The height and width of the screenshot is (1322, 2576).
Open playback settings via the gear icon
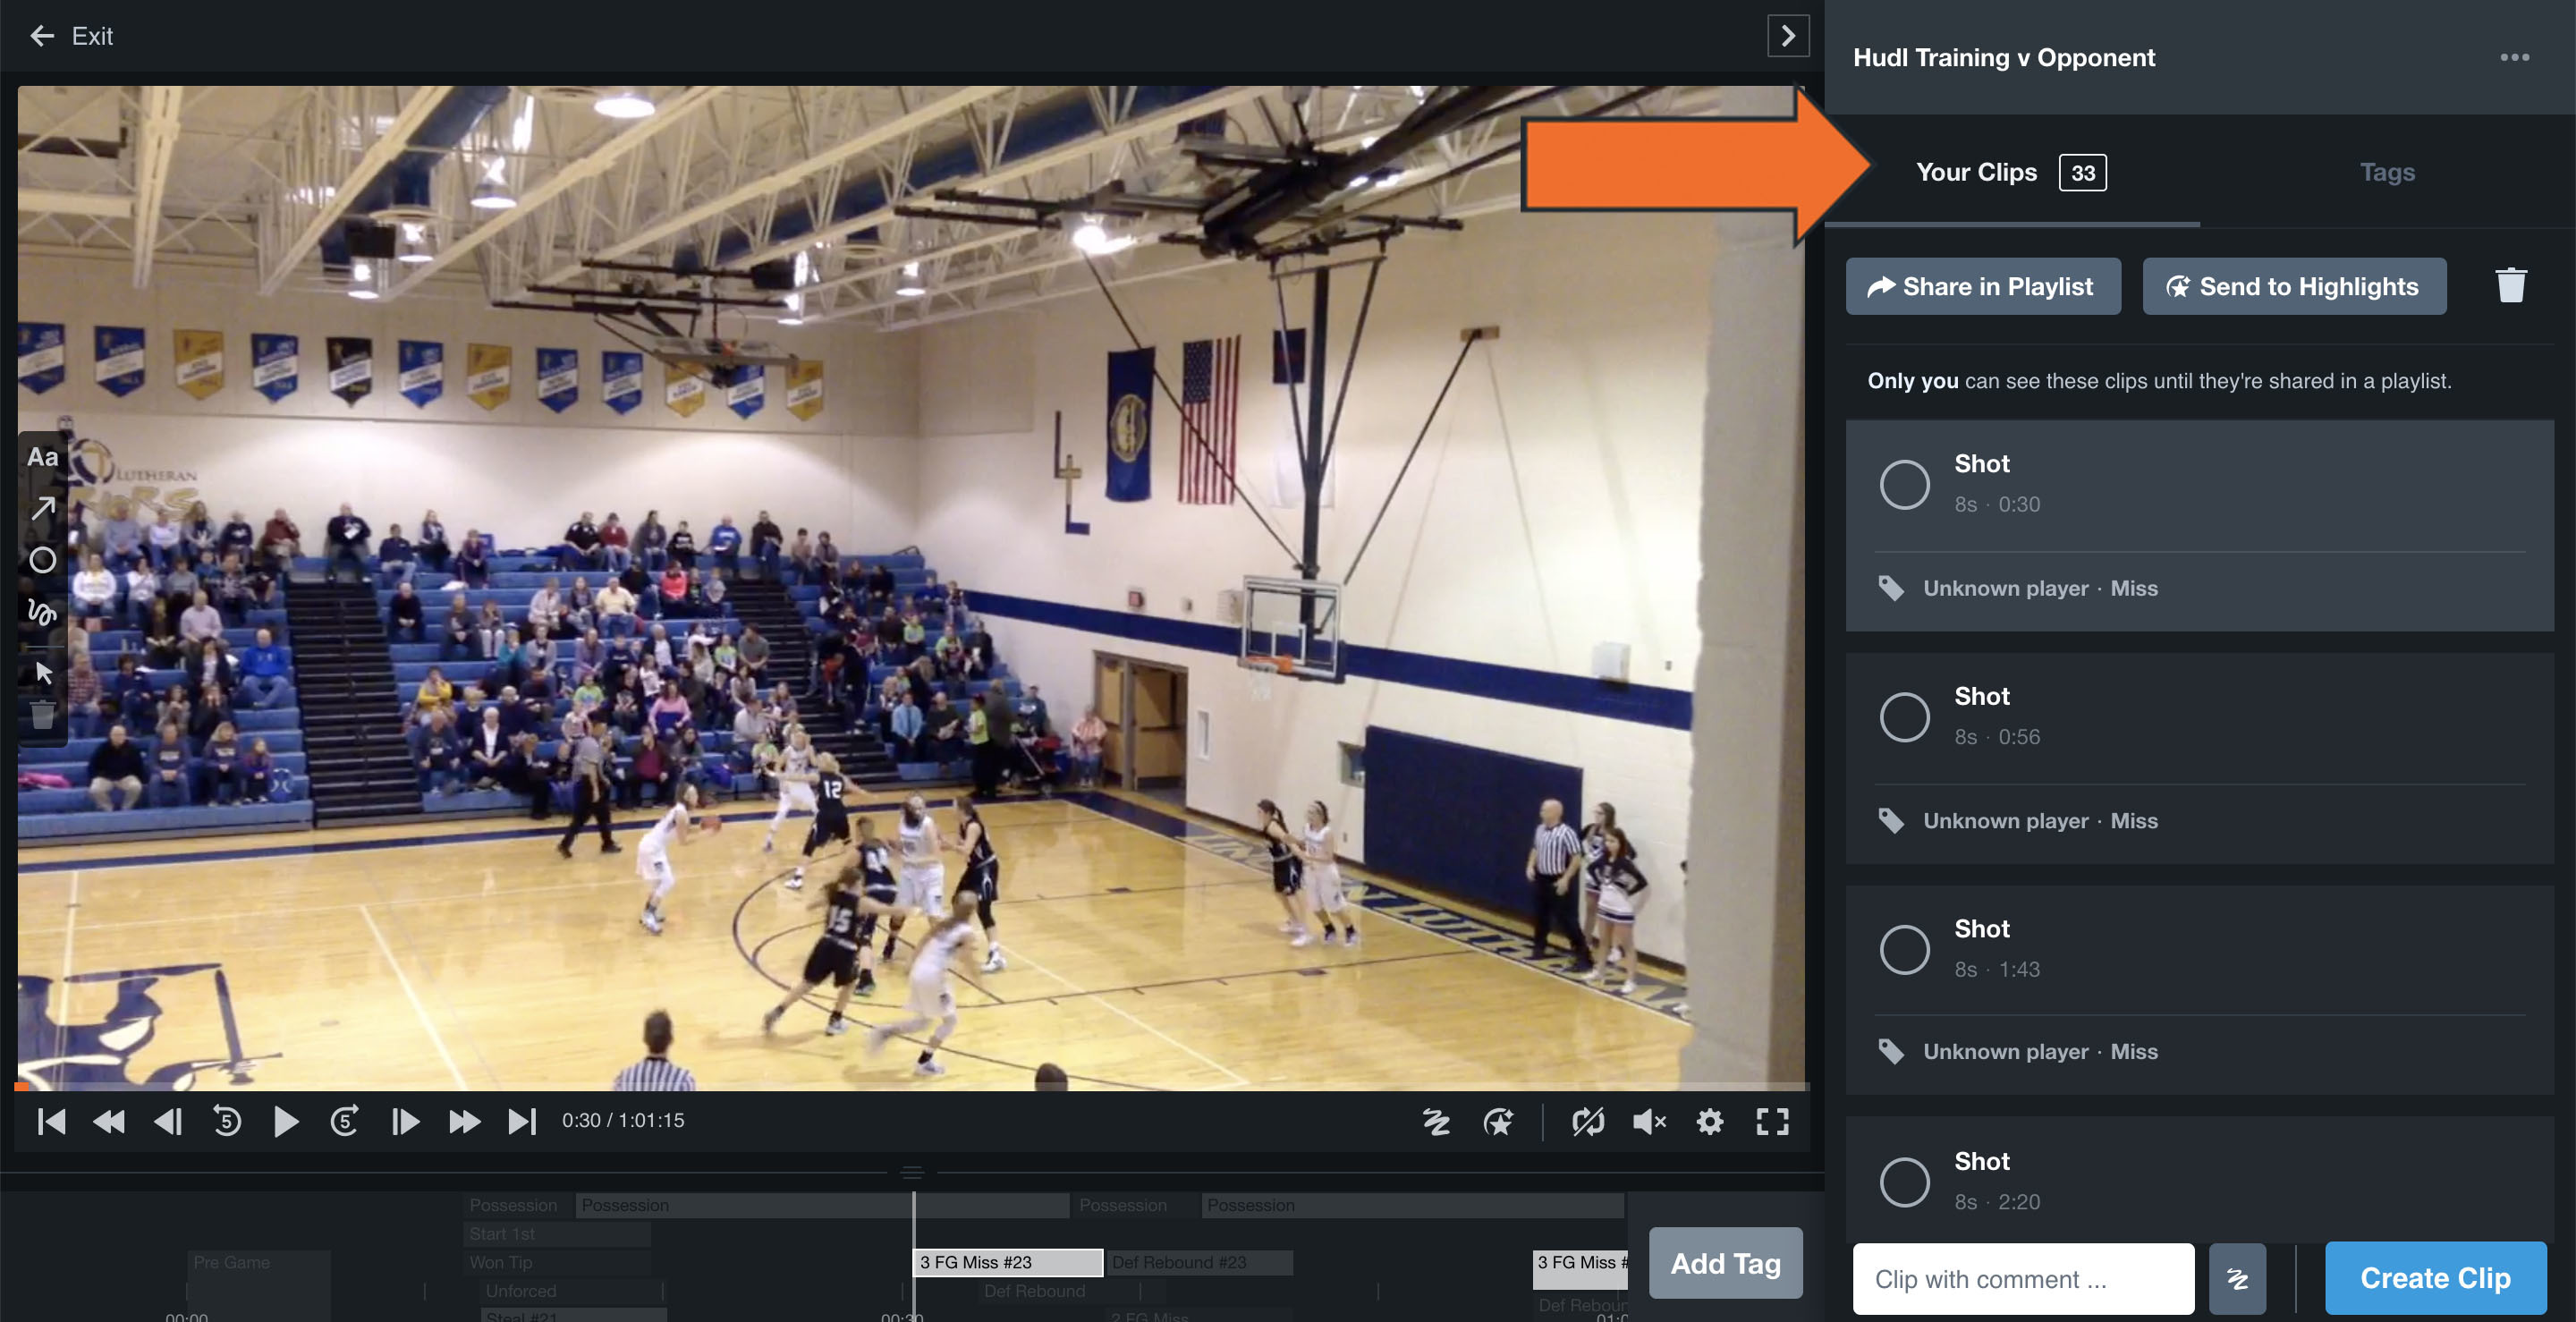[x=1710, y=1121]
